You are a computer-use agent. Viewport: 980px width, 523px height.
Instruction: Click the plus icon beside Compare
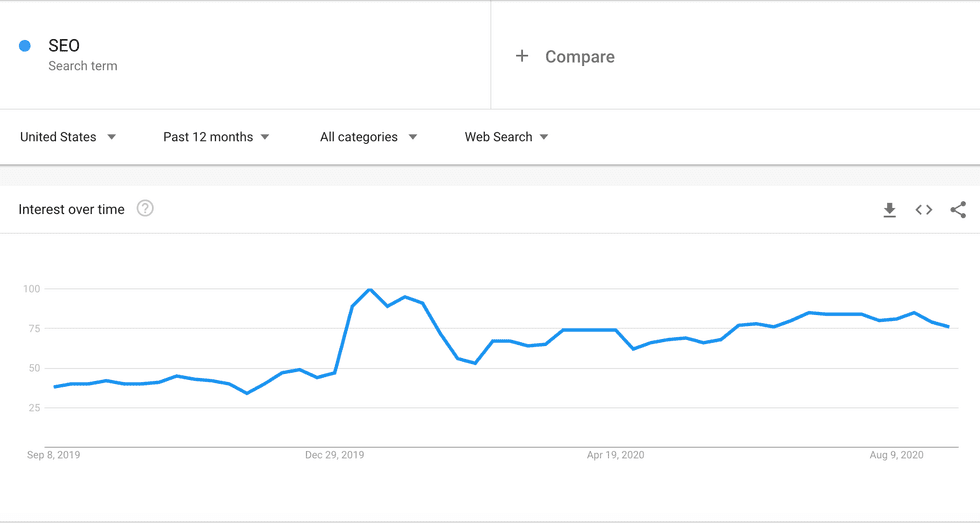click(522, 56)
